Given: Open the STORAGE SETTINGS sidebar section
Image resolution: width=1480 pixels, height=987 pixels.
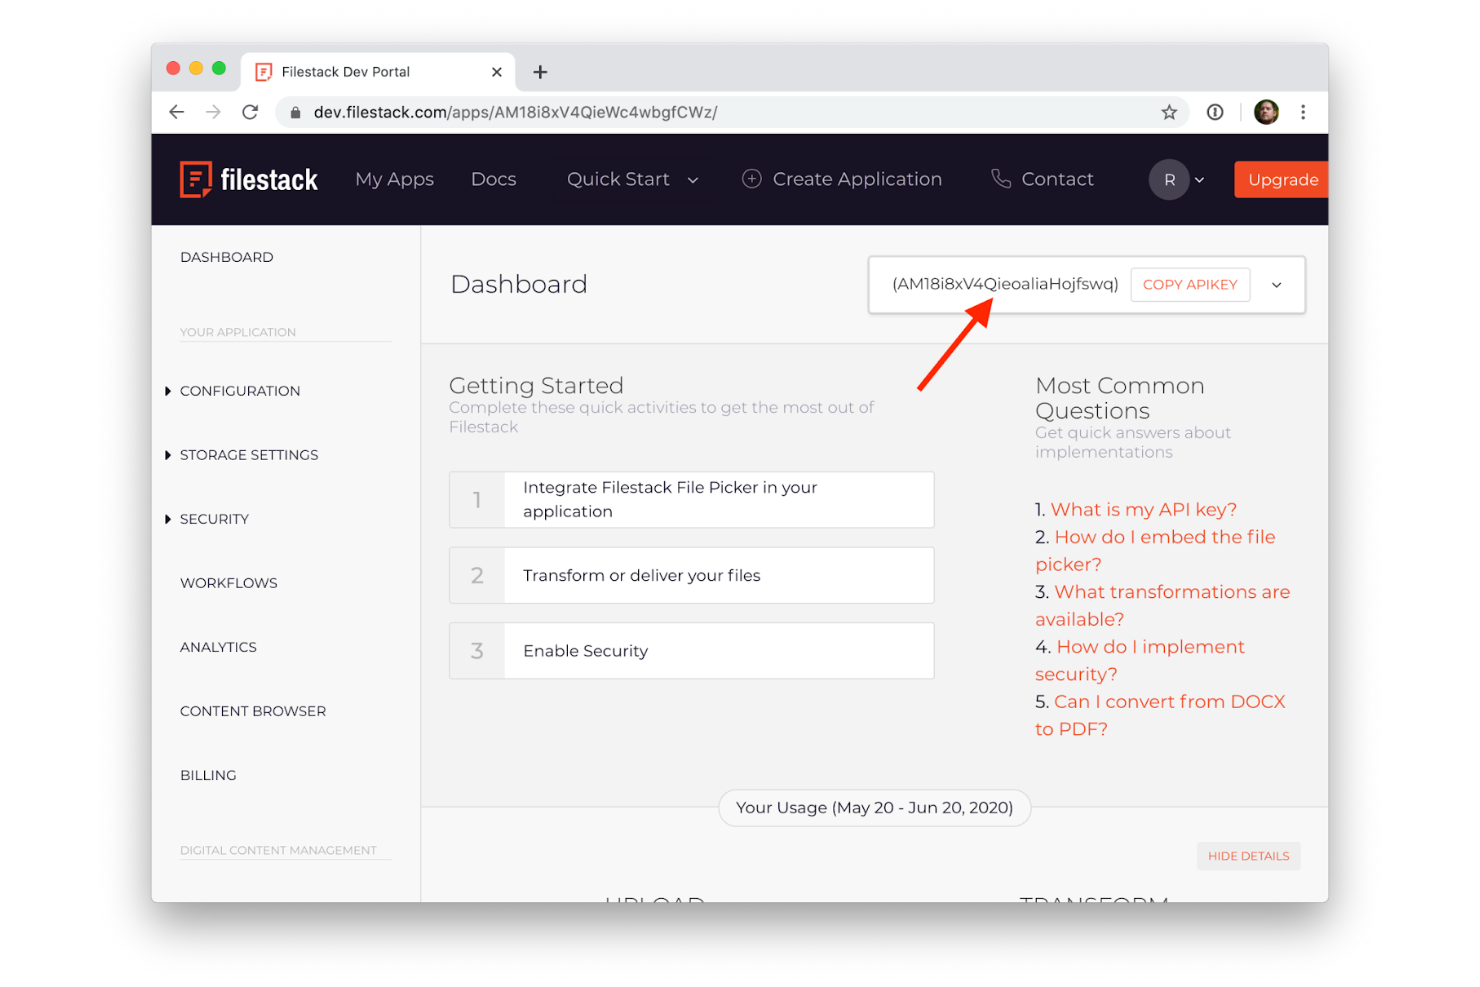Looking at the screenshot, I should coord(249,455).
